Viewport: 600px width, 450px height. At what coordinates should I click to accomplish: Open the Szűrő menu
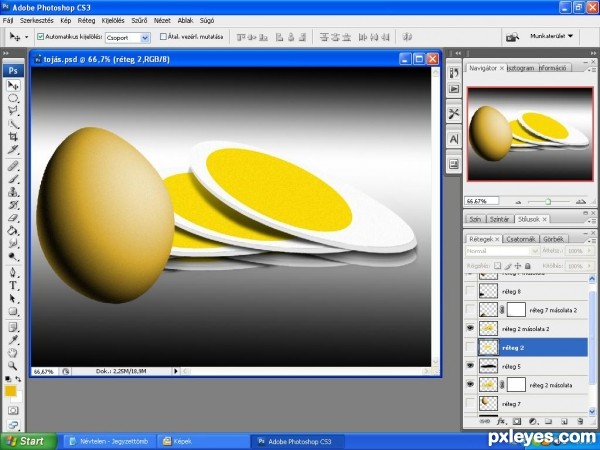[139, 20]
